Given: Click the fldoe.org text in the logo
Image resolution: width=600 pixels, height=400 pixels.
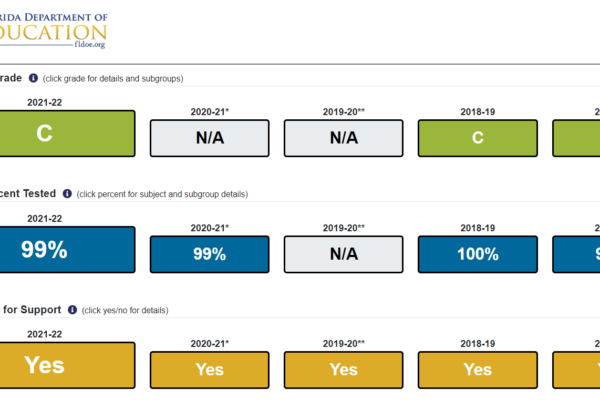Looking at the screenshot, I should (90, 44).
